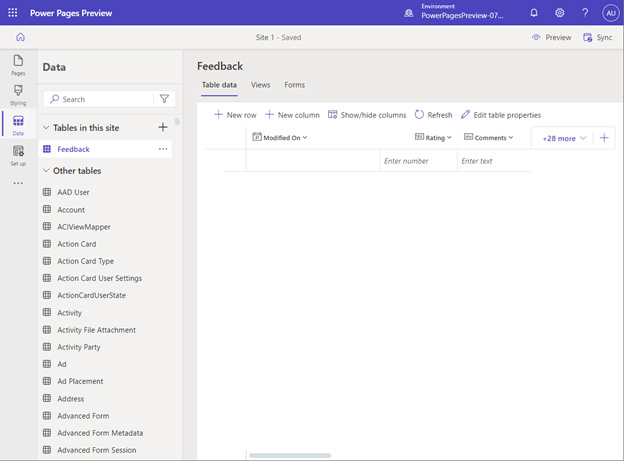Screen dimensions: 624x461
Task: Switch to the Forms tab
Action: click(294, 85)
